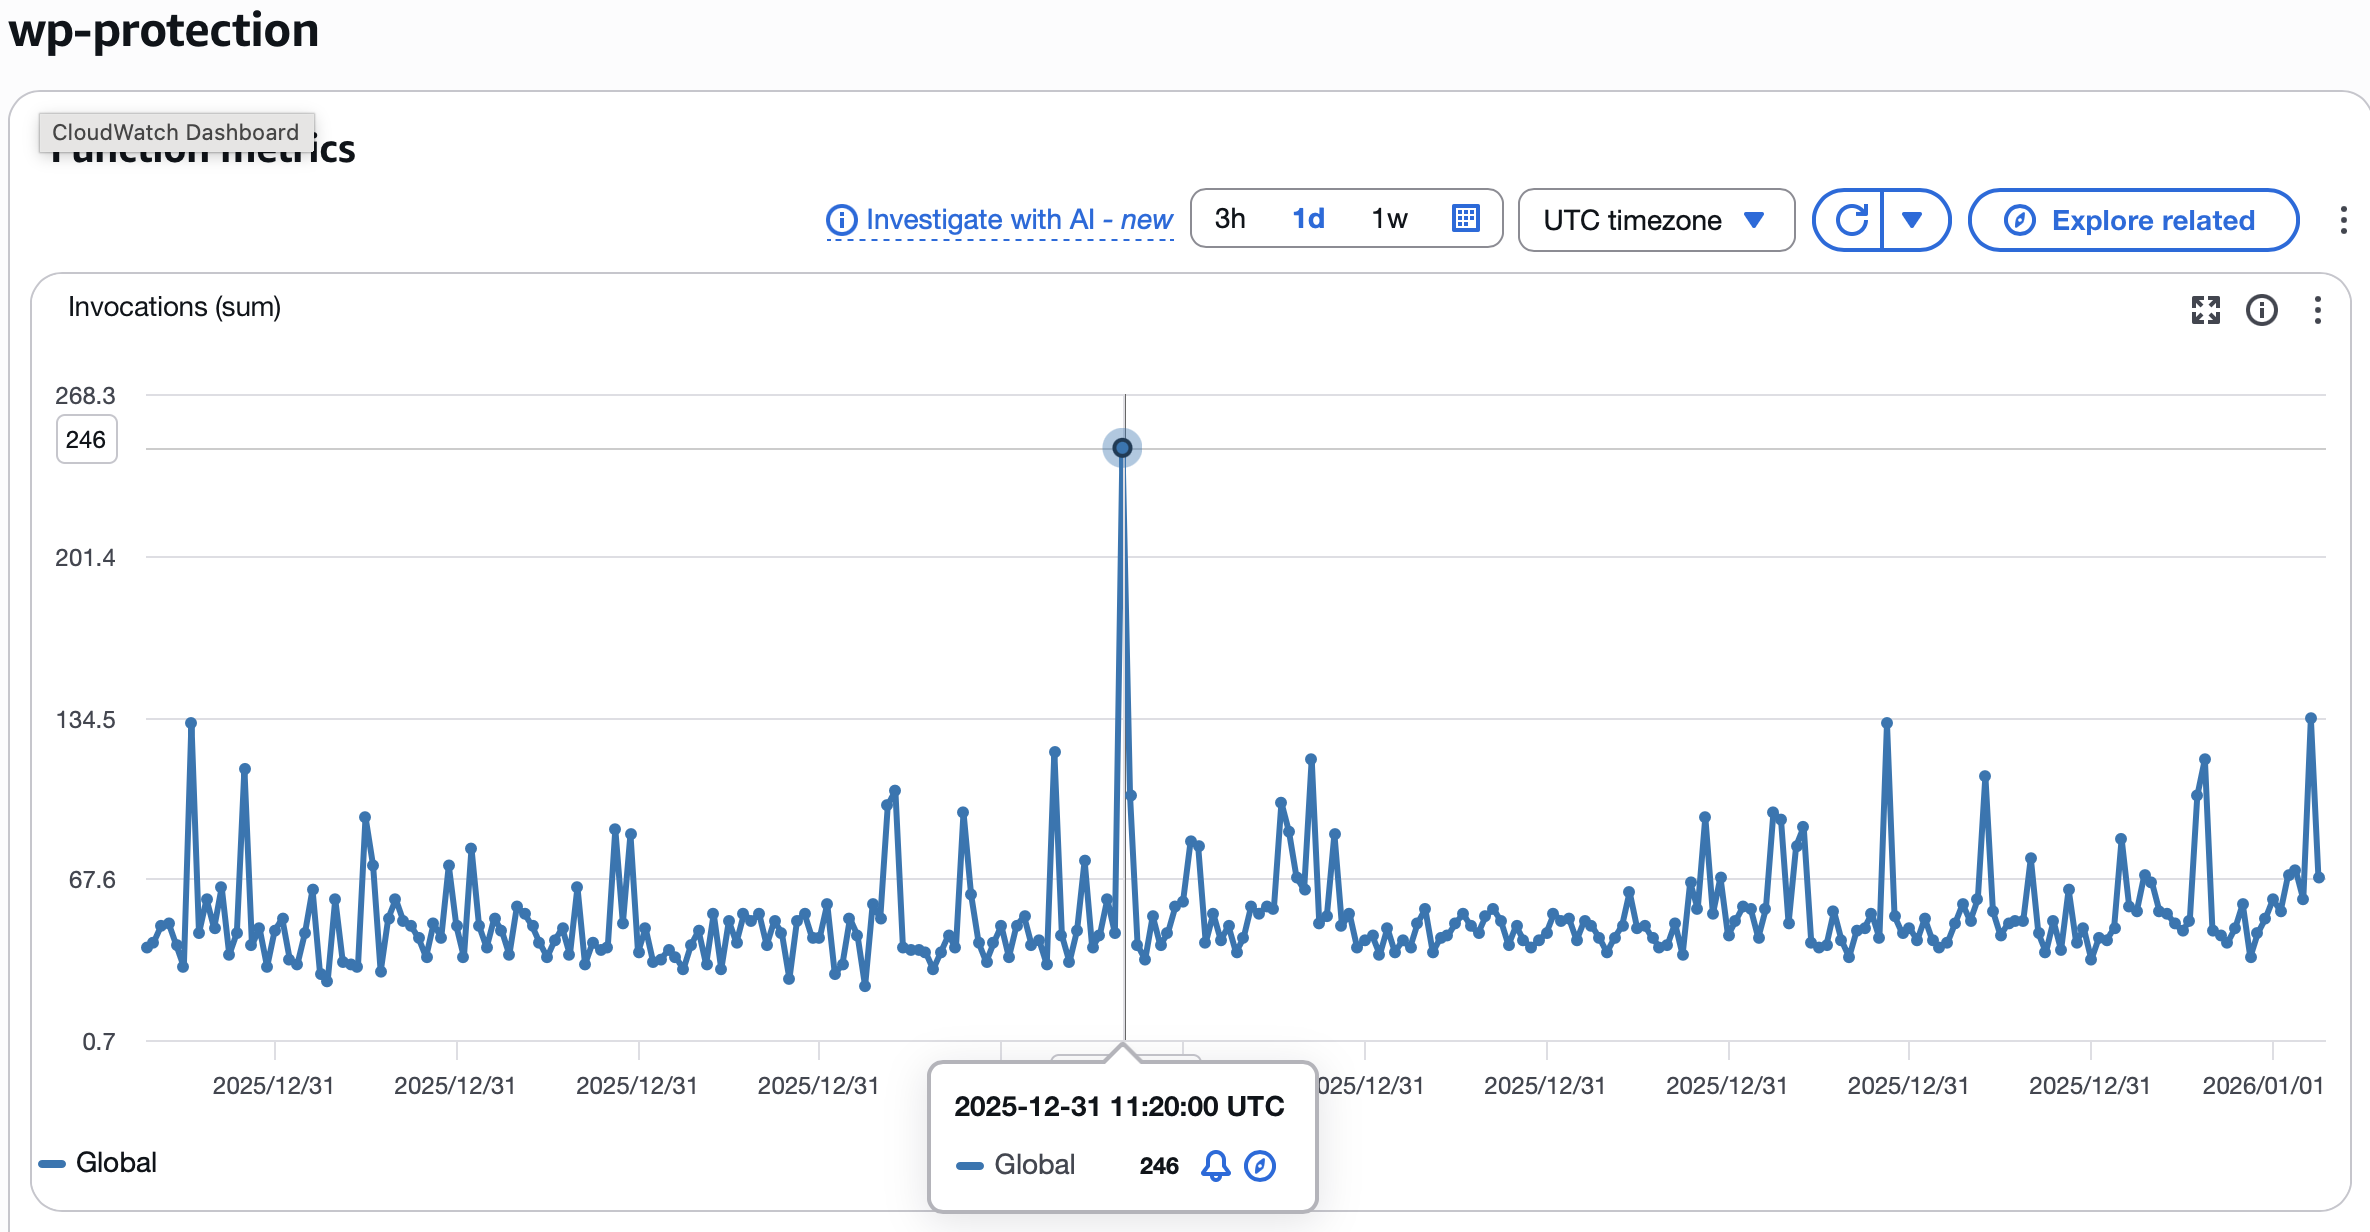Toggle the Global series in the legend

(116, 1162)
